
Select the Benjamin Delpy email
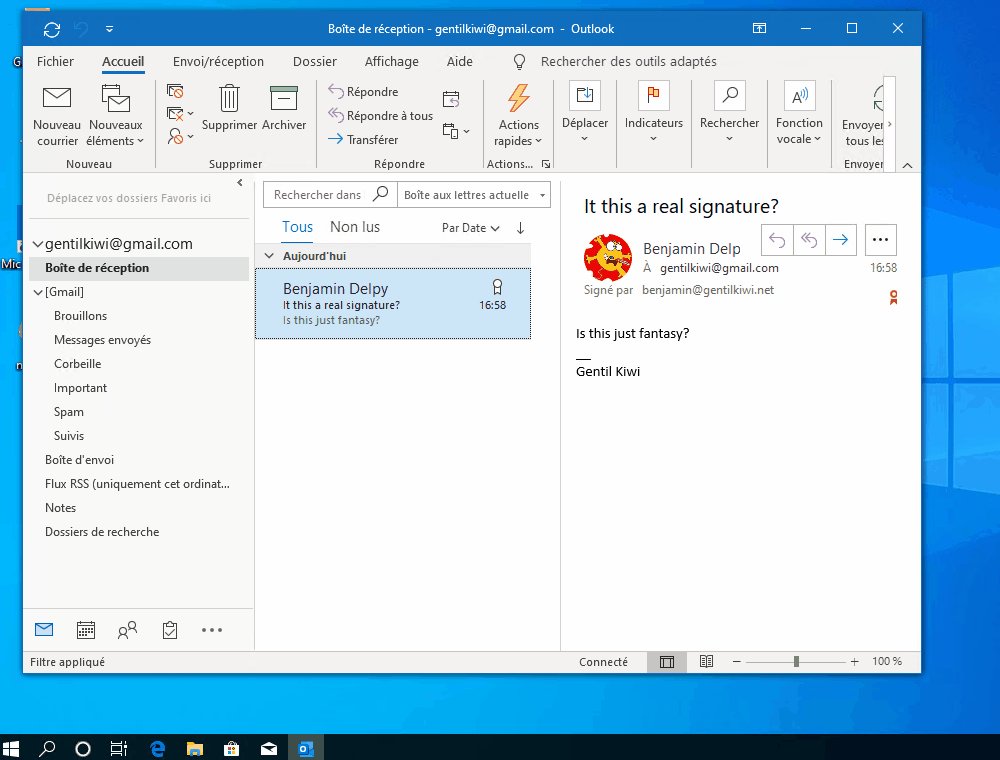pyautogui.click(x=393, y=303)
